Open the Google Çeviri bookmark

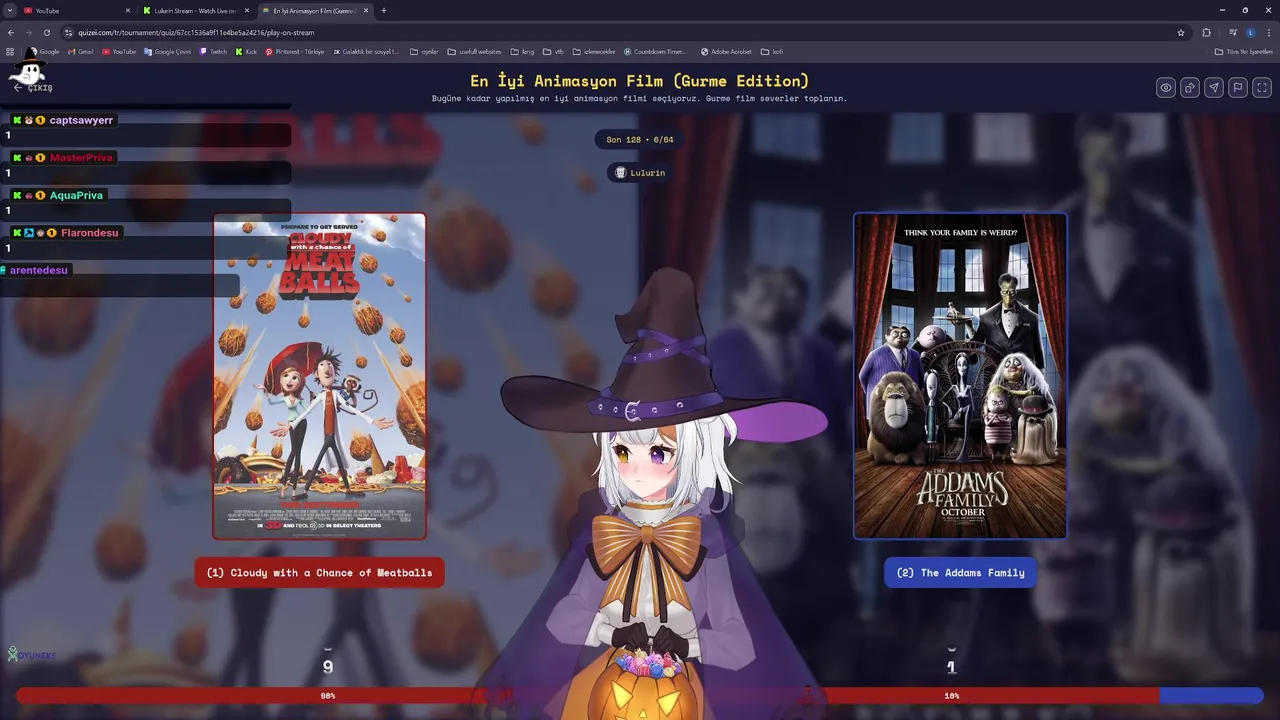(168, 51)
